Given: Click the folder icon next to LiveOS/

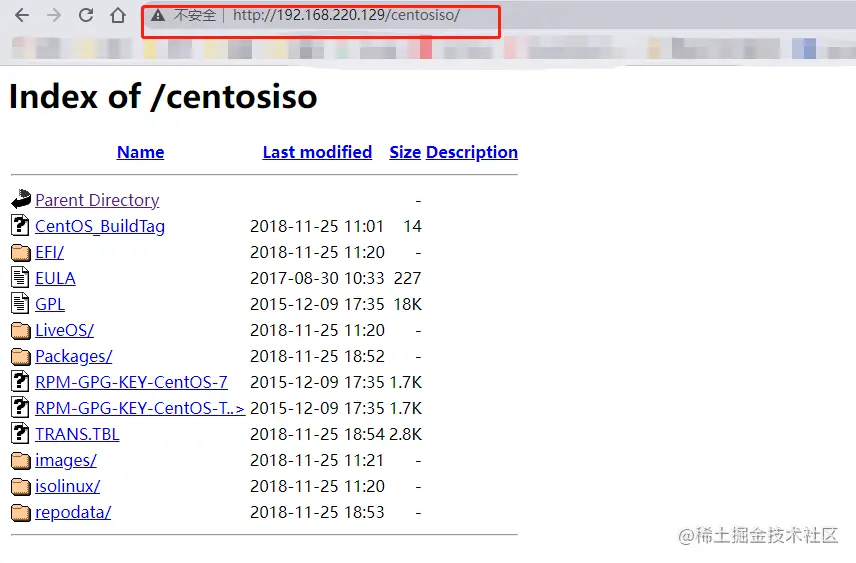Looking at the screenshot, I should click(21, 330).
